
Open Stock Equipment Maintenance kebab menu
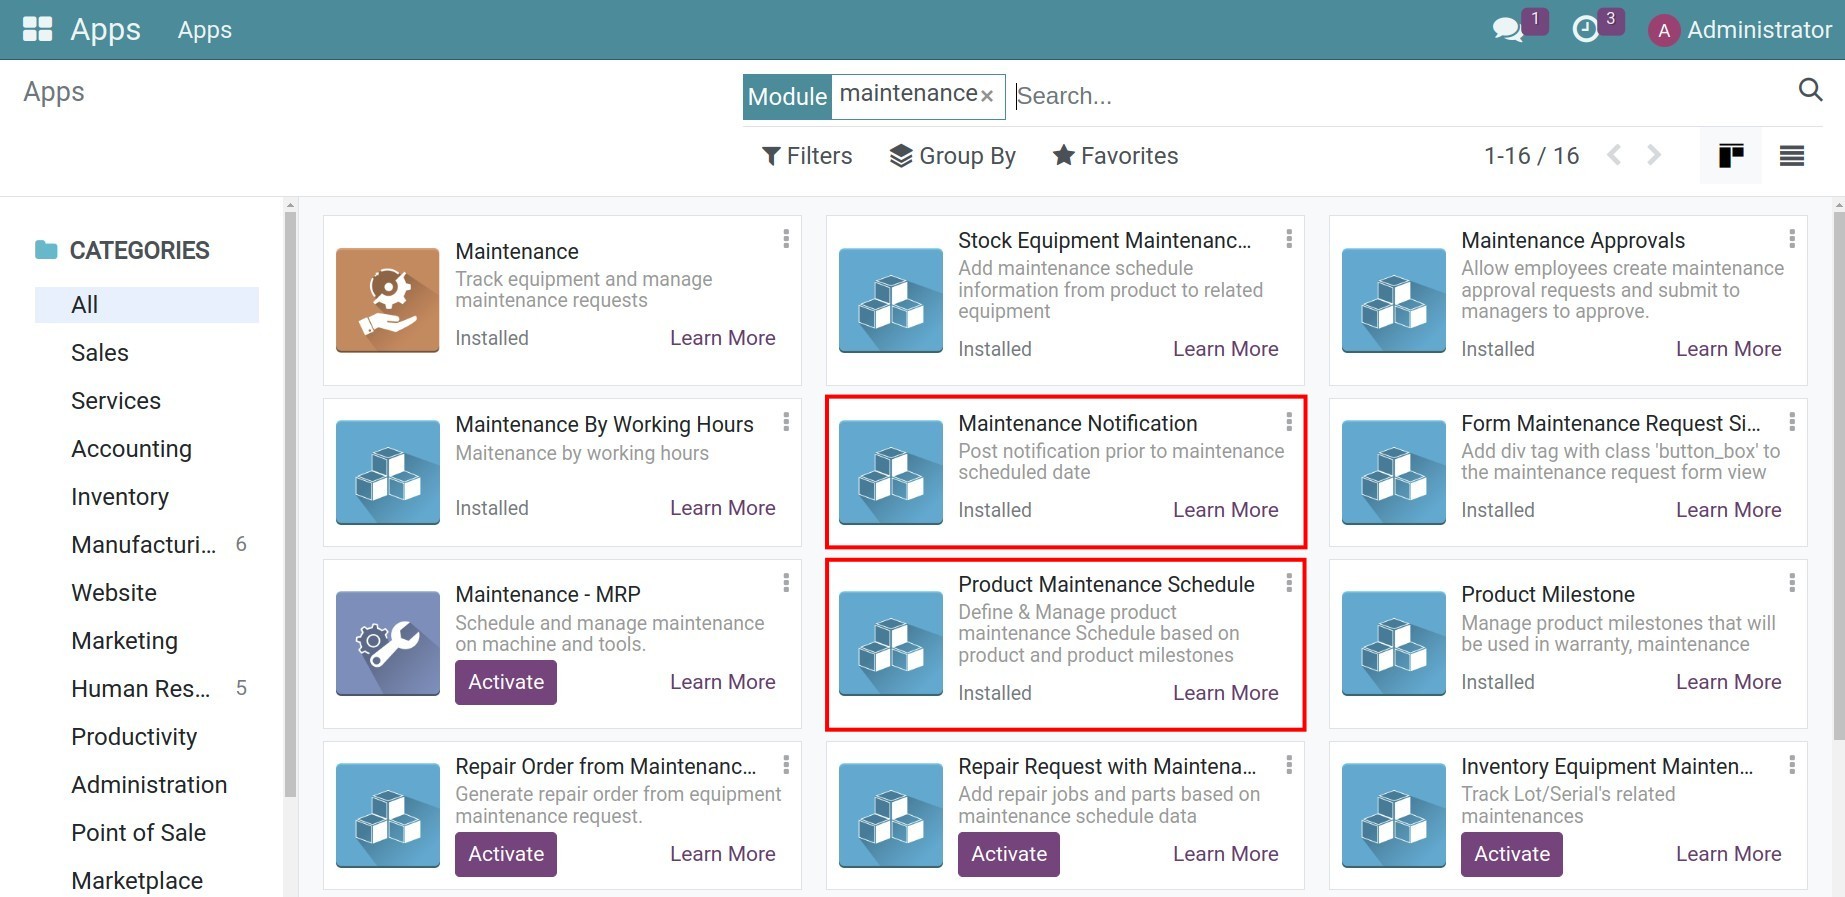1289,239
